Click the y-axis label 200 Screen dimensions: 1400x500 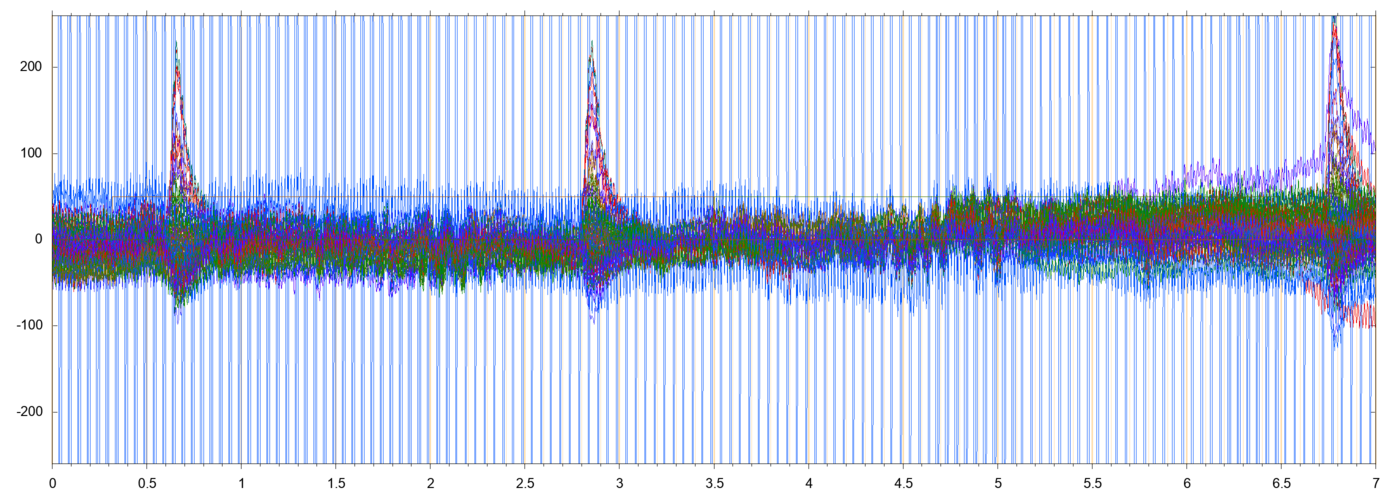click(33, 67)
